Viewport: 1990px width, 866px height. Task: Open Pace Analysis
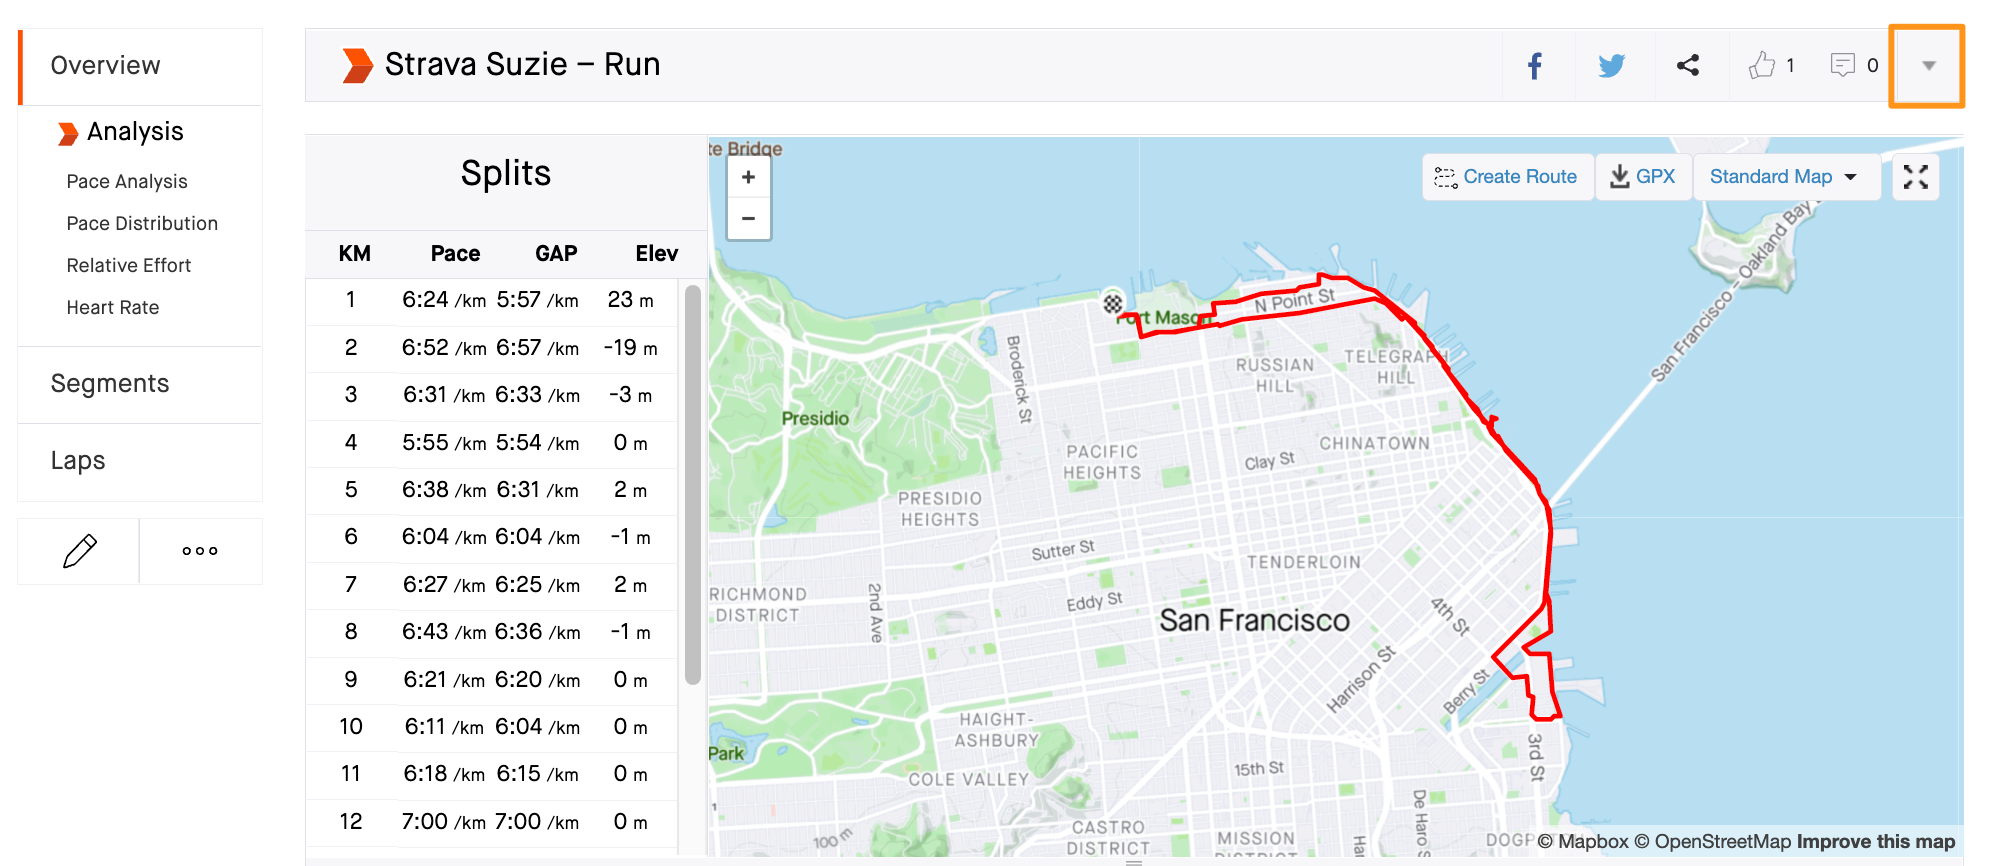pos(127,181)
